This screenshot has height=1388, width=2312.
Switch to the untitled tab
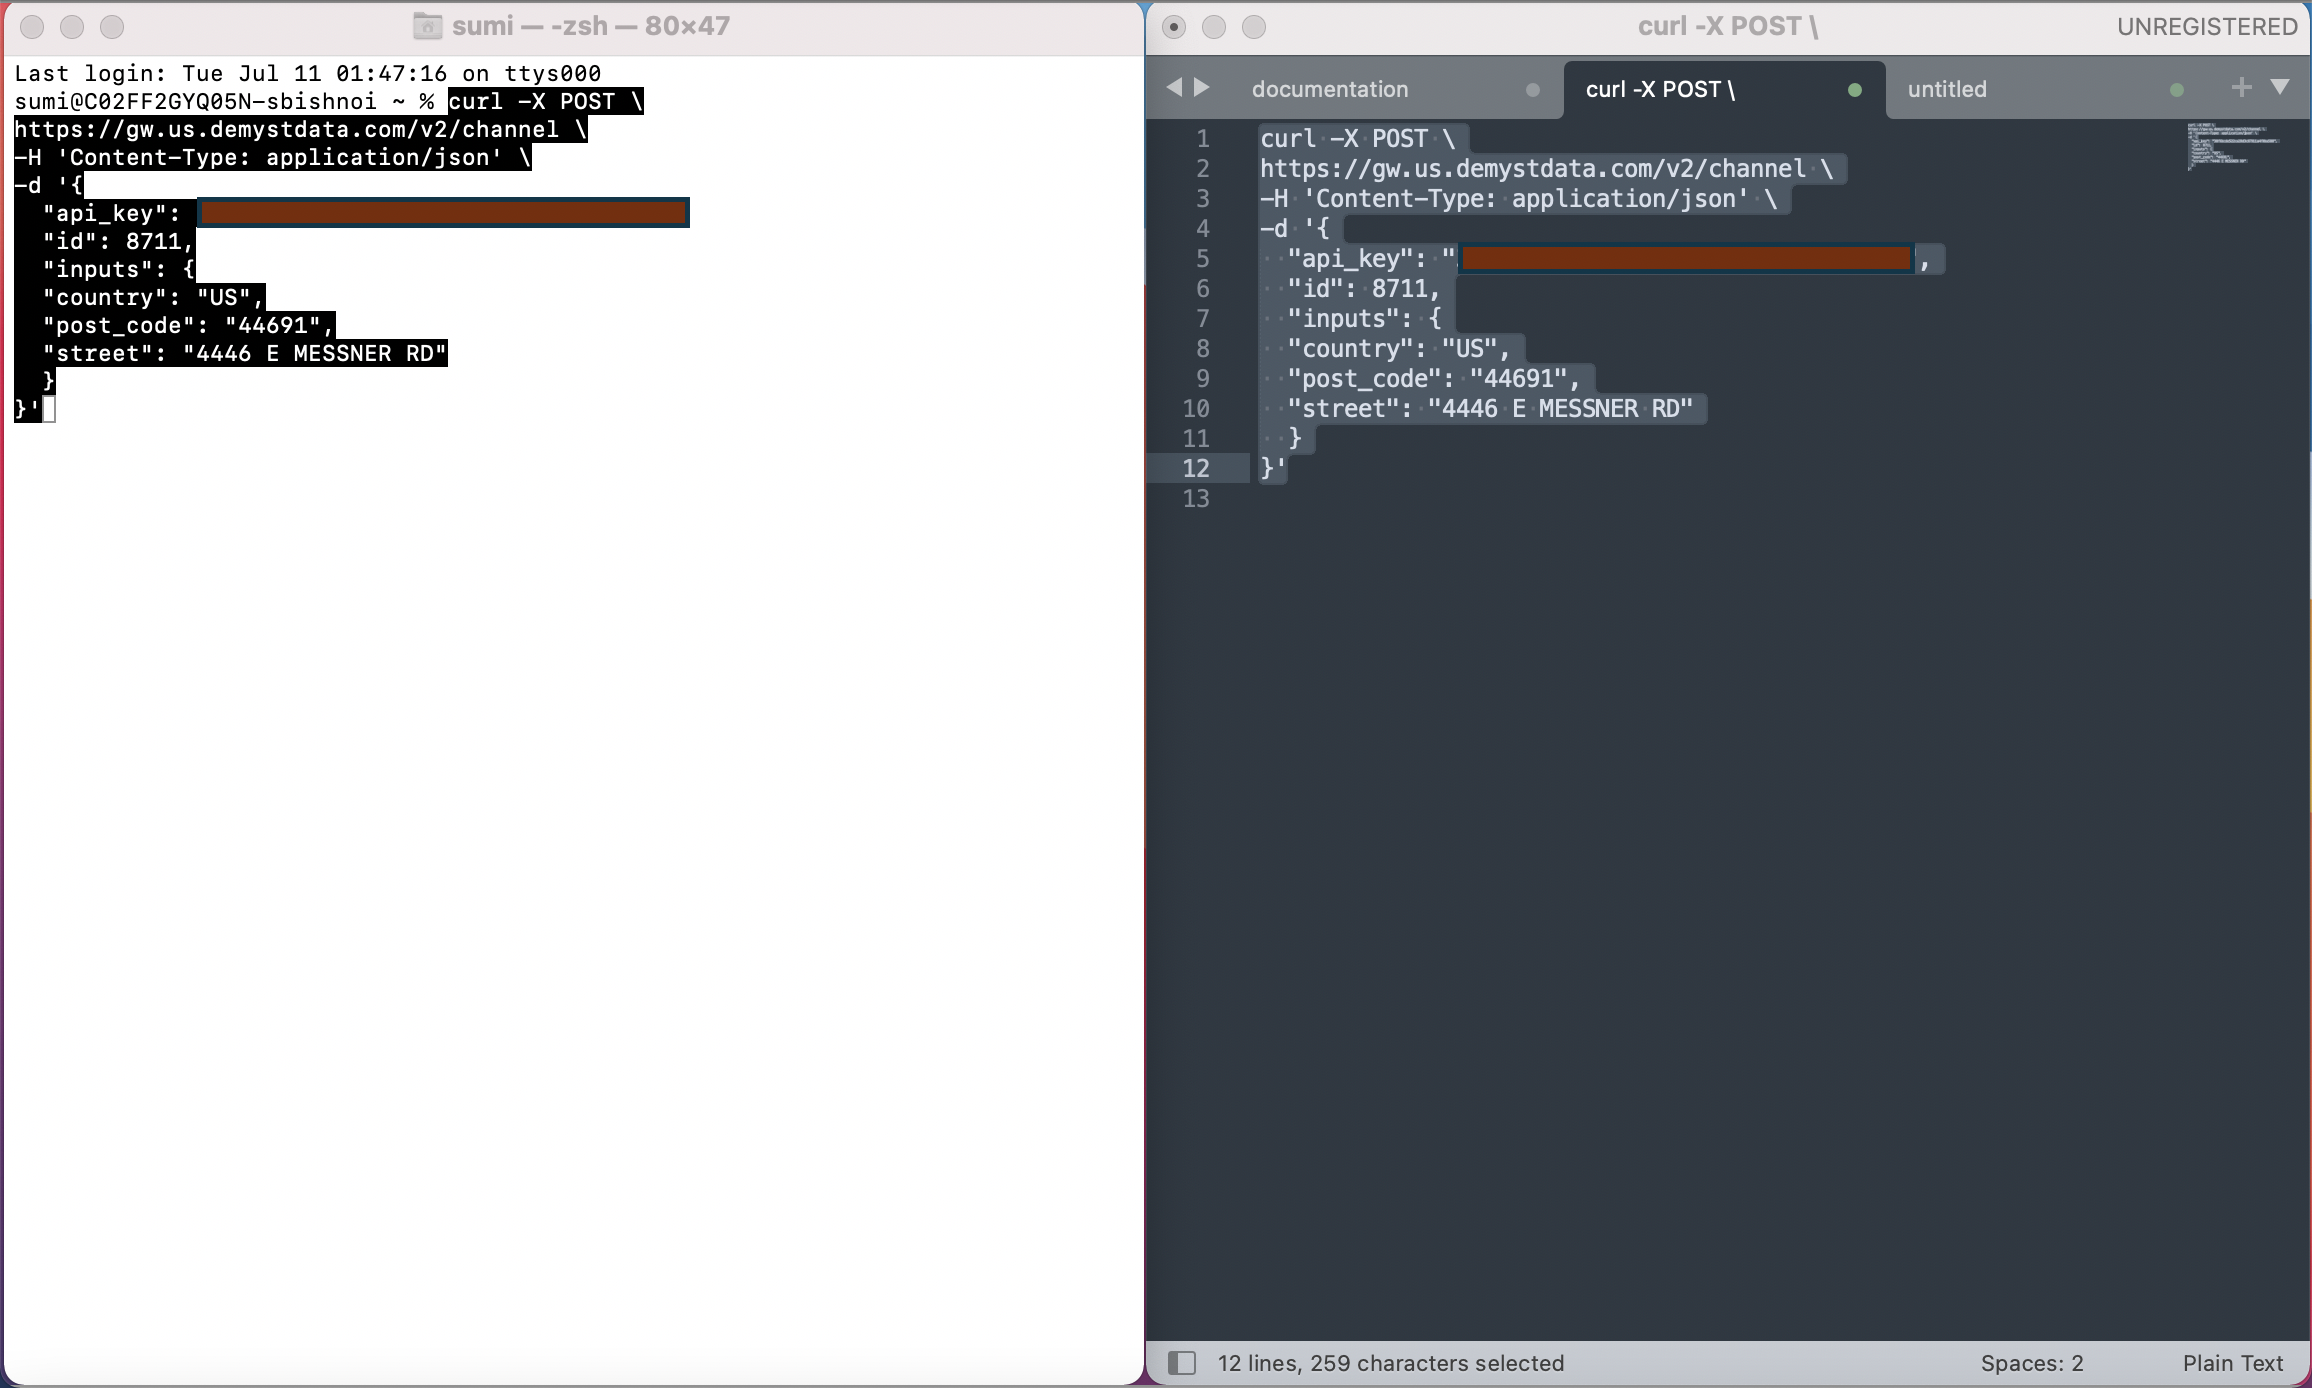[1946, 90]
